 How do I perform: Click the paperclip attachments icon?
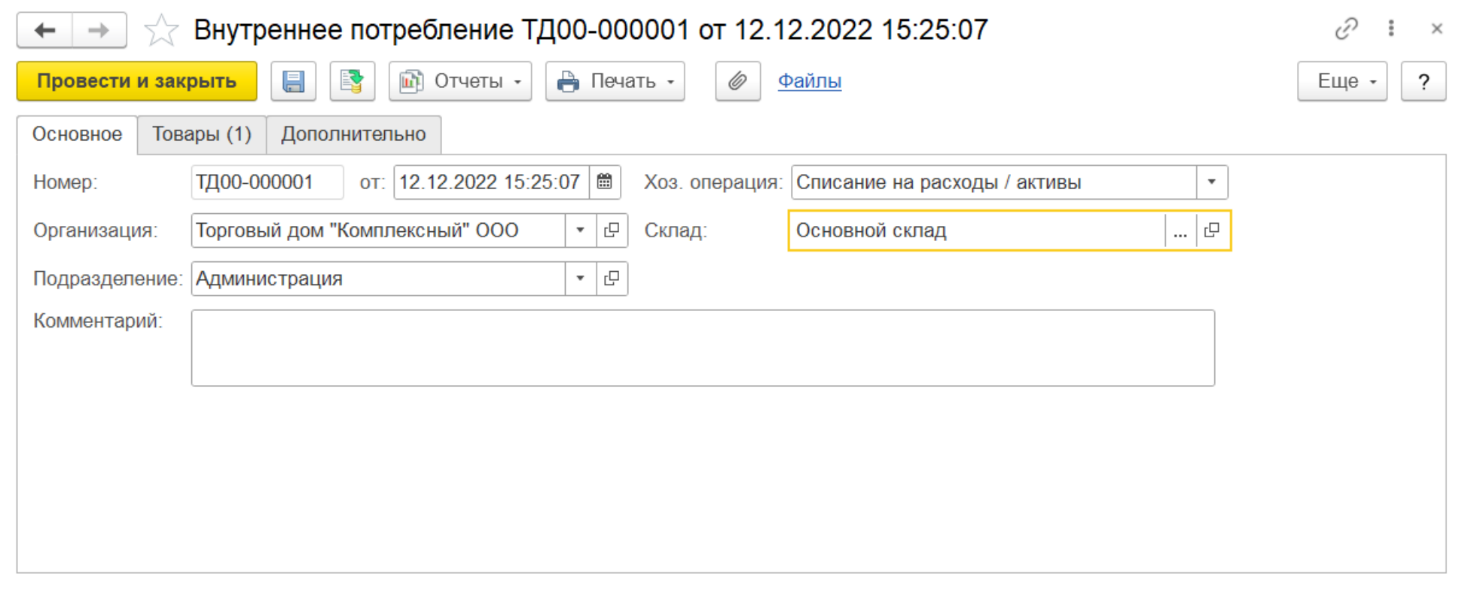(737, 82)
